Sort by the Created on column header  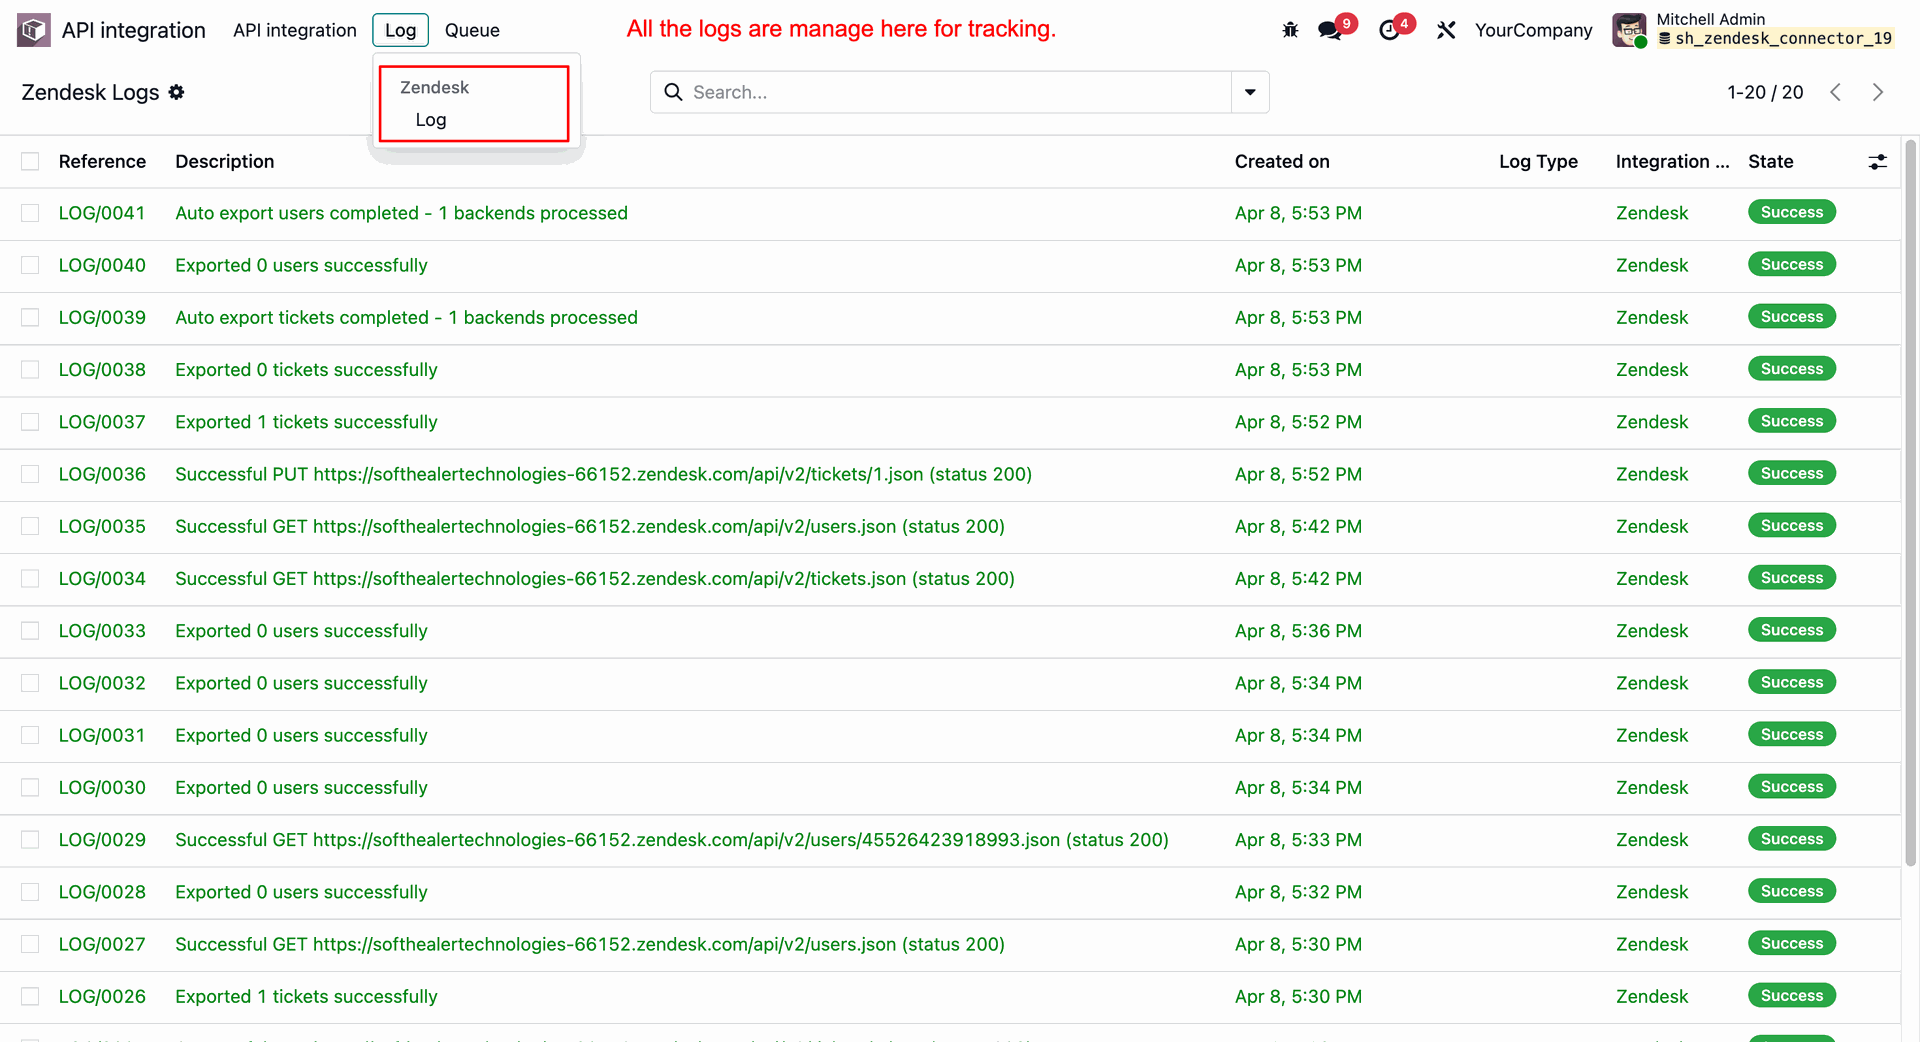coord(1282,162)
